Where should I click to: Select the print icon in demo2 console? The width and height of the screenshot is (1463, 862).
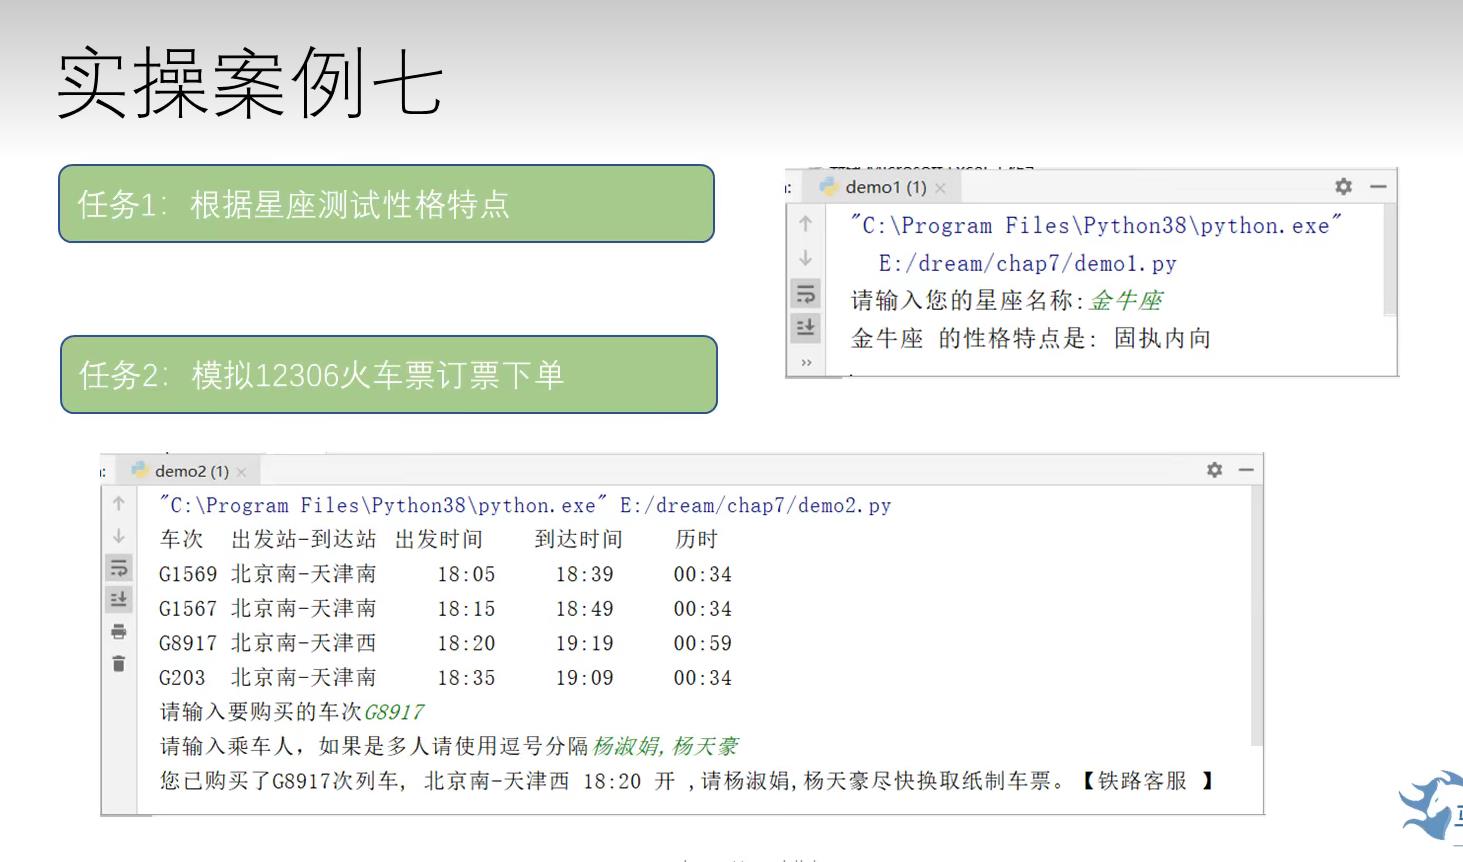click(117, 630)
